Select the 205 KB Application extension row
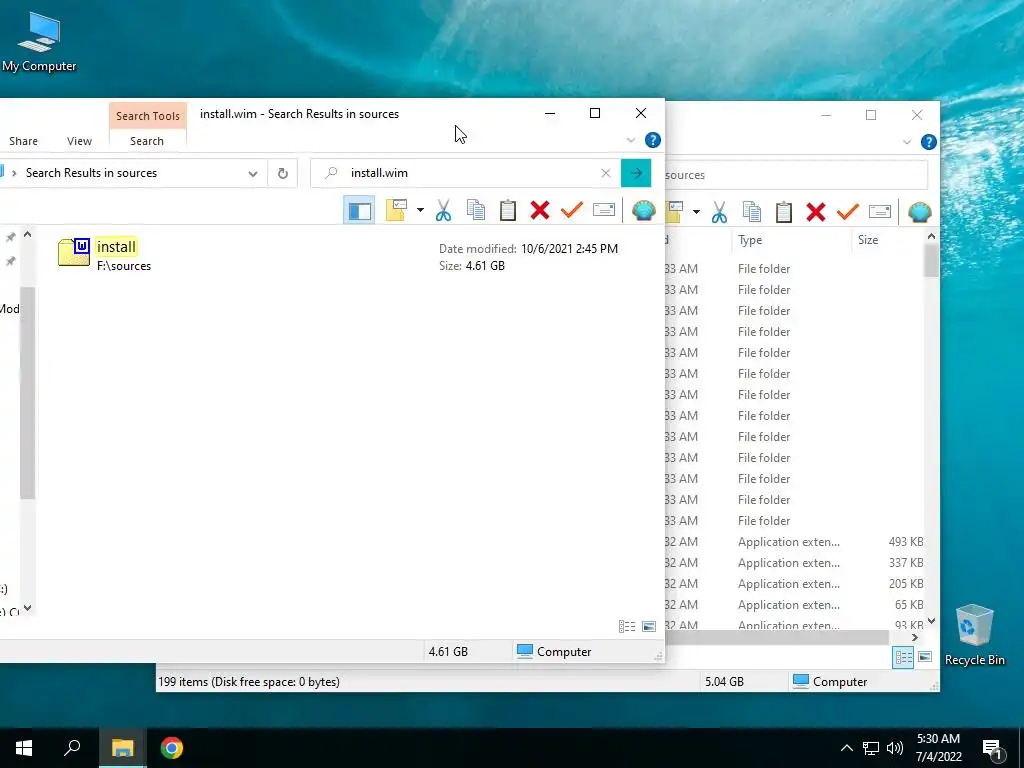Viewport: 1024px width, 768px height. [794, 583]
